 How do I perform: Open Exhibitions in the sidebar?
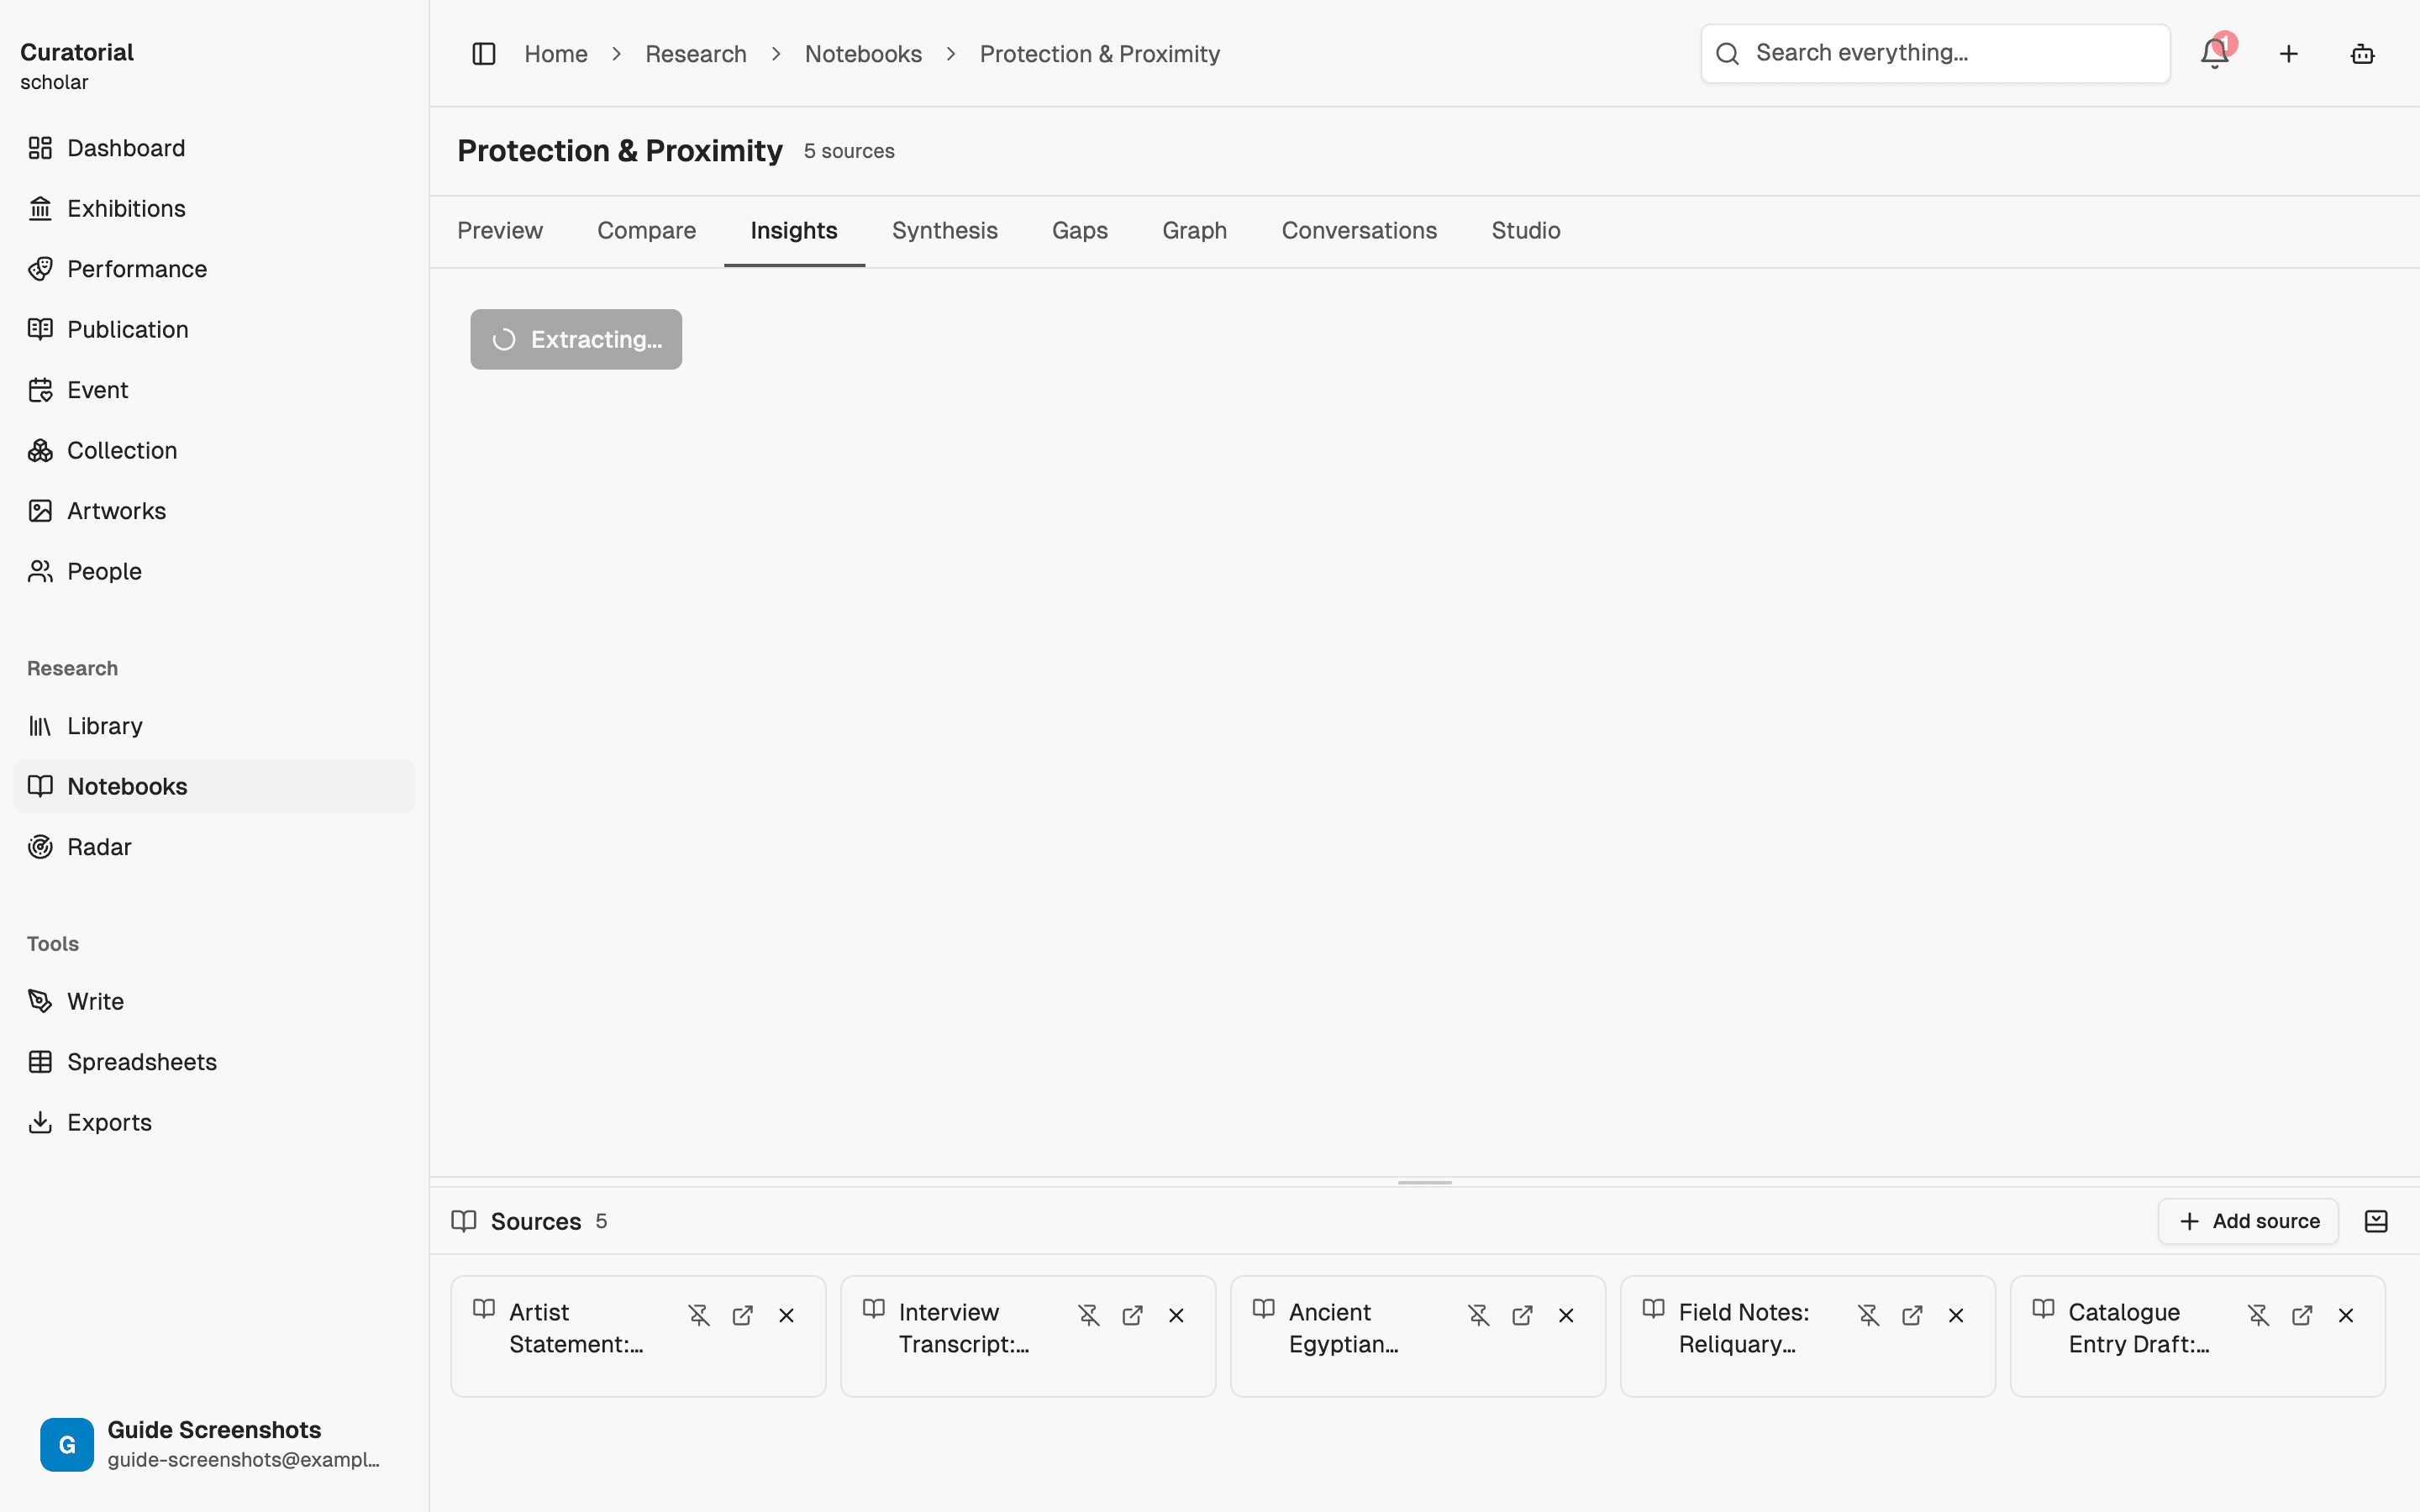coord(214,208)
